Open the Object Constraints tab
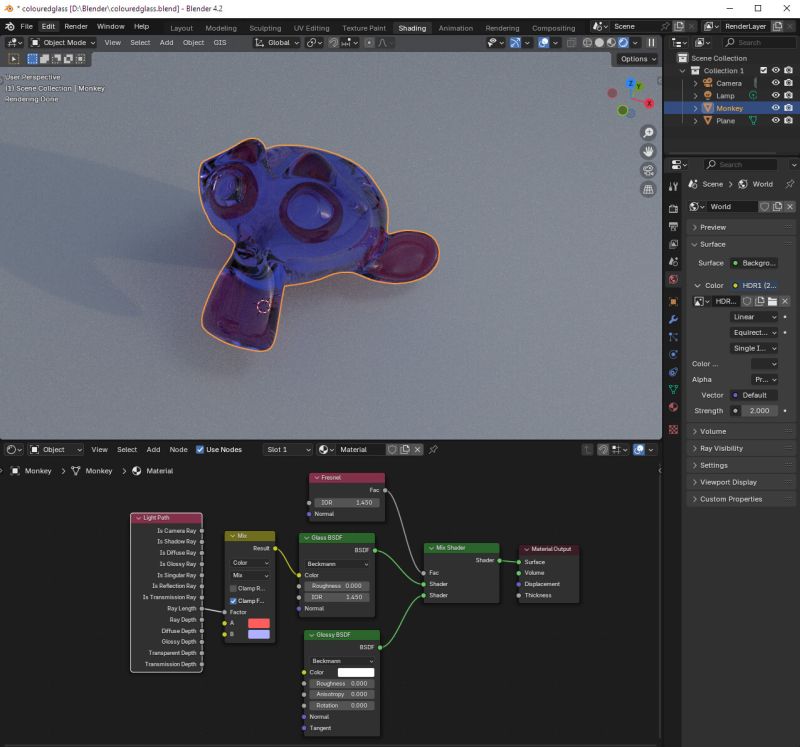 point(673,372)
